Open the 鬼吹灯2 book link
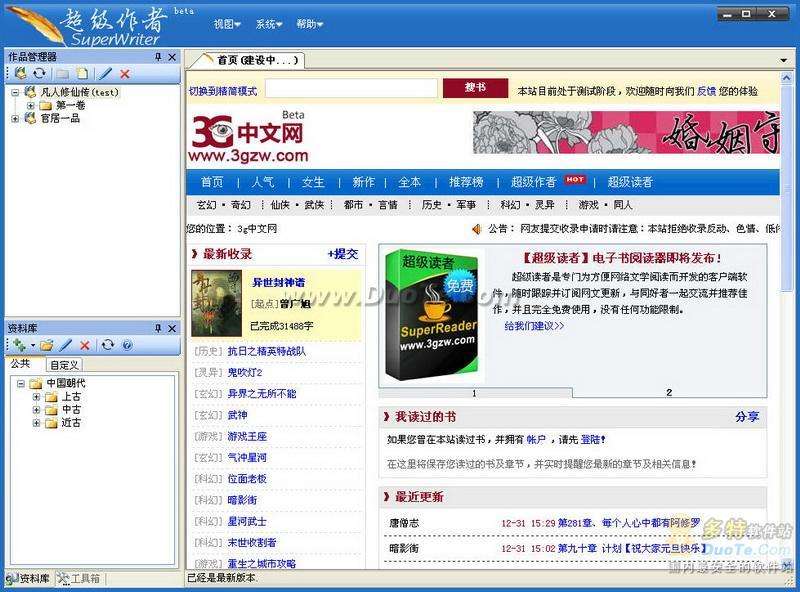The image size is (800, 592). click(x=245, y=373)
